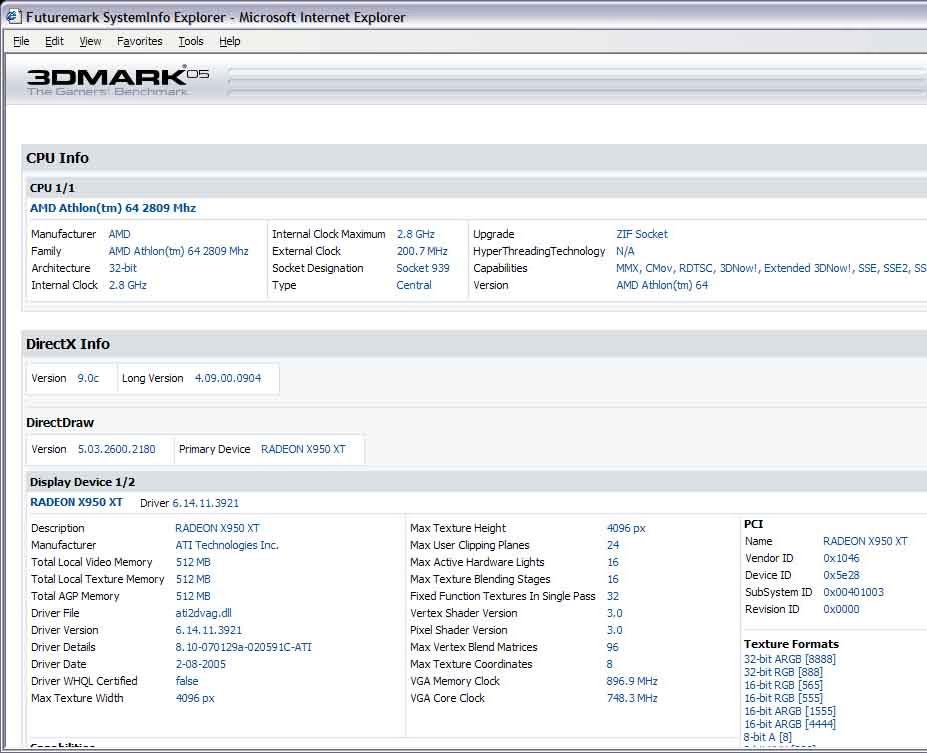Viewport: 927px width, 753px height.
Task: Select VGA Core Clock '748.3 MHz'
Action: (x=632, y=698)
